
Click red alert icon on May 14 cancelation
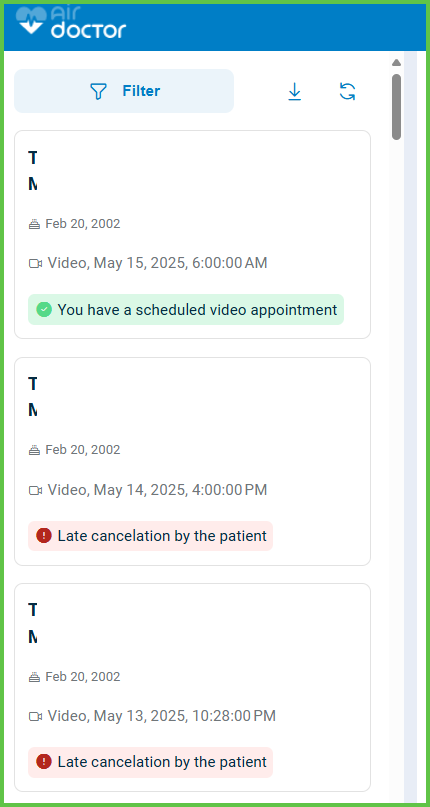click(x=44, y=536)
